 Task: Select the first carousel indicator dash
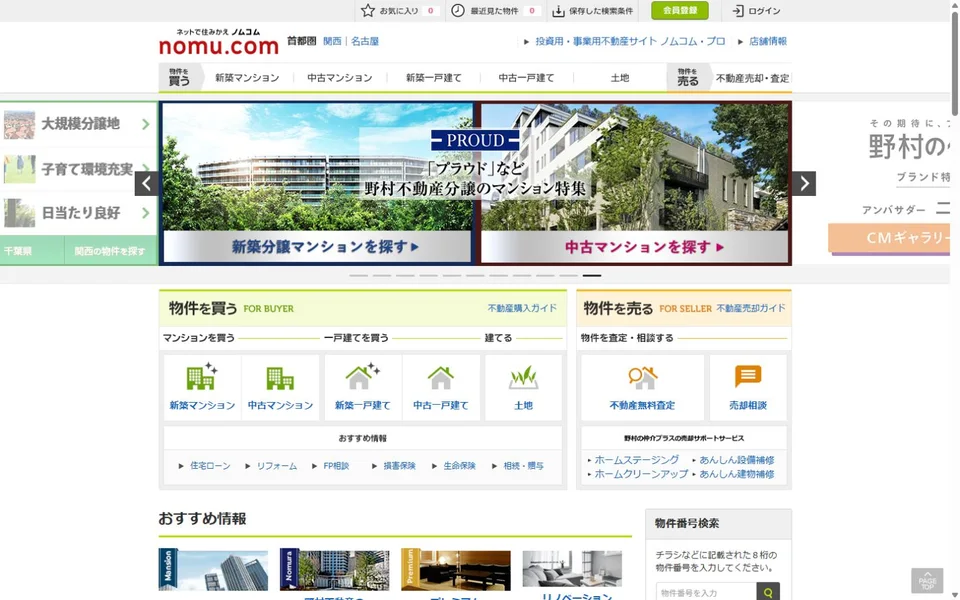[x=359, y=276]
